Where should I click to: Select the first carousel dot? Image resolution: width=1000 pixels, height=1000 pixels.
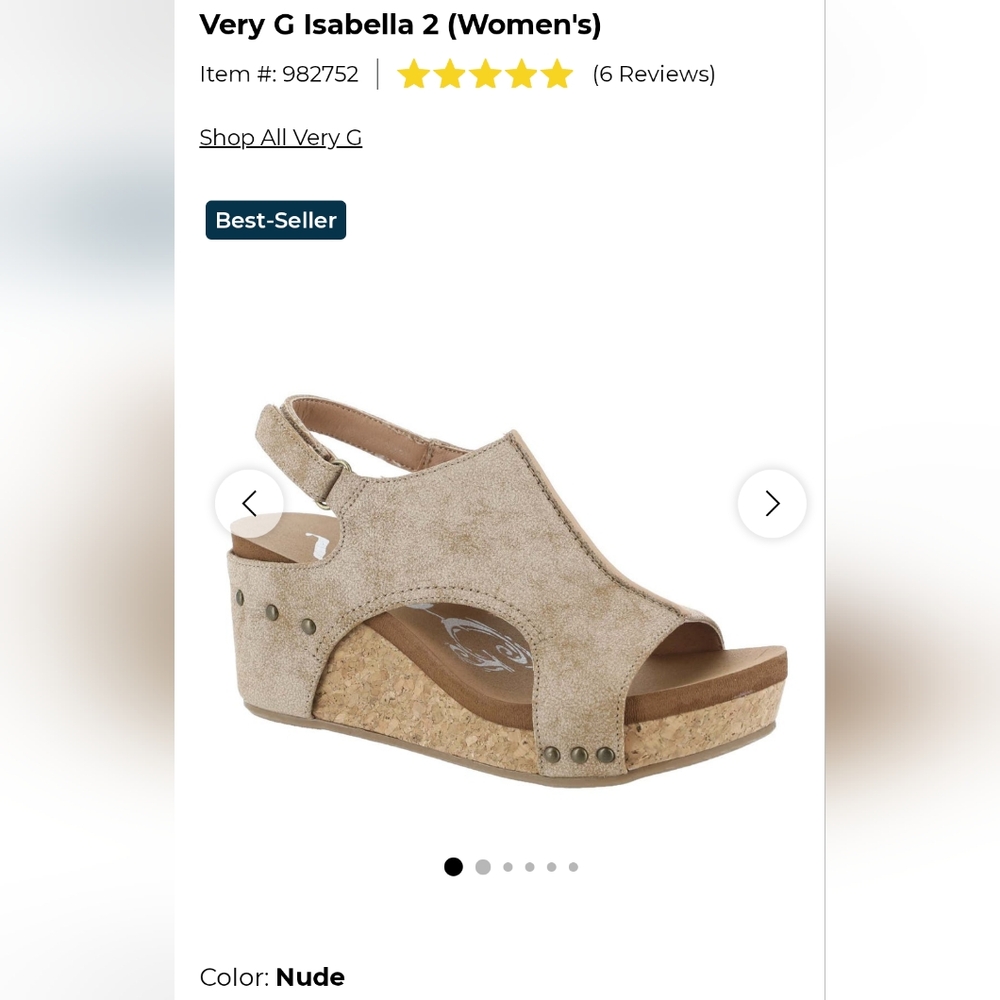coord(452,866)
